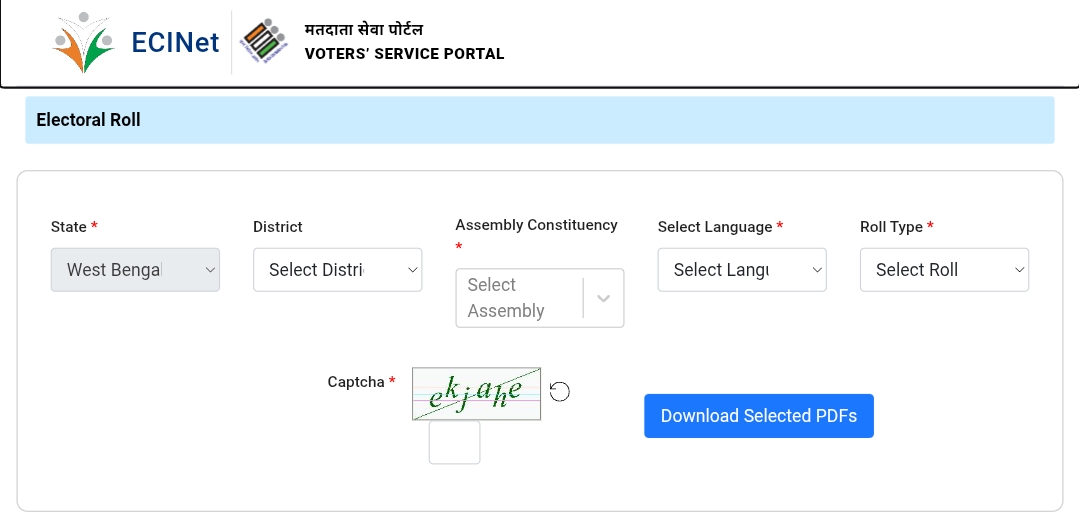Click the Hindi portal title text
The height and width of the screenshot is (529, 1079).
click(x=364, y=29)
